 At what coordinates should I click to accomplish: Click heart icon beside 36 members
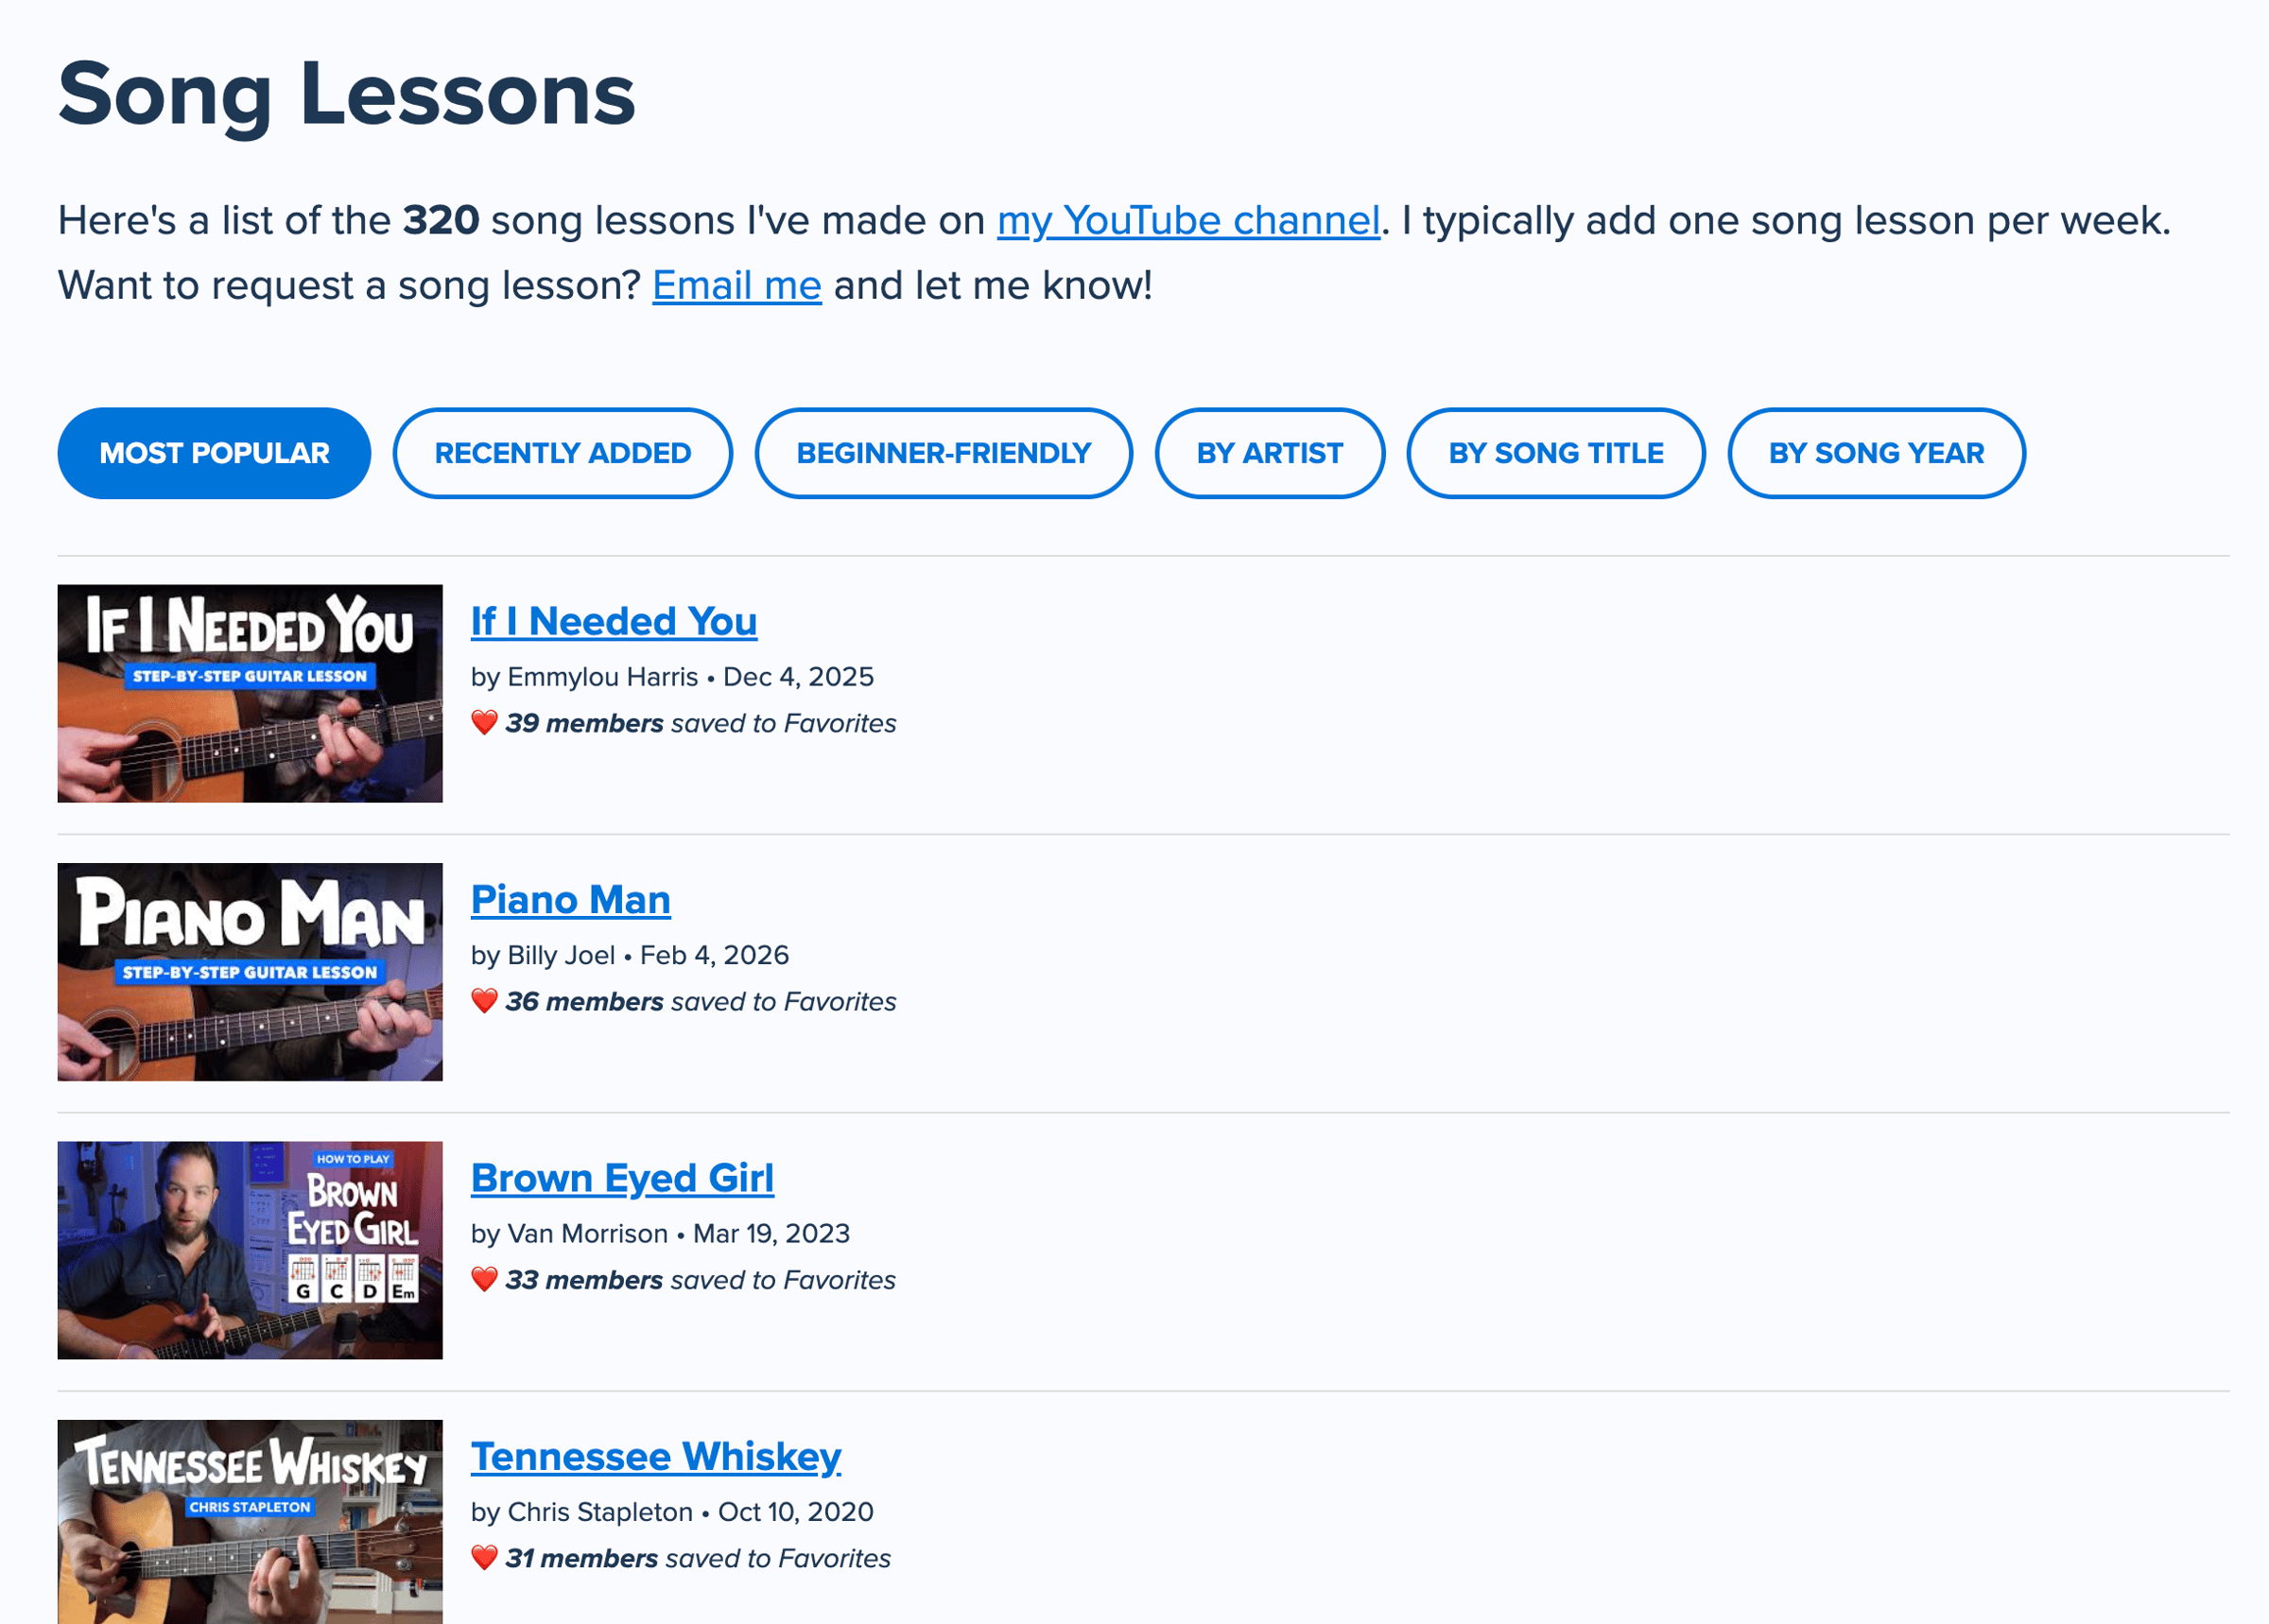coord(485,1000)
